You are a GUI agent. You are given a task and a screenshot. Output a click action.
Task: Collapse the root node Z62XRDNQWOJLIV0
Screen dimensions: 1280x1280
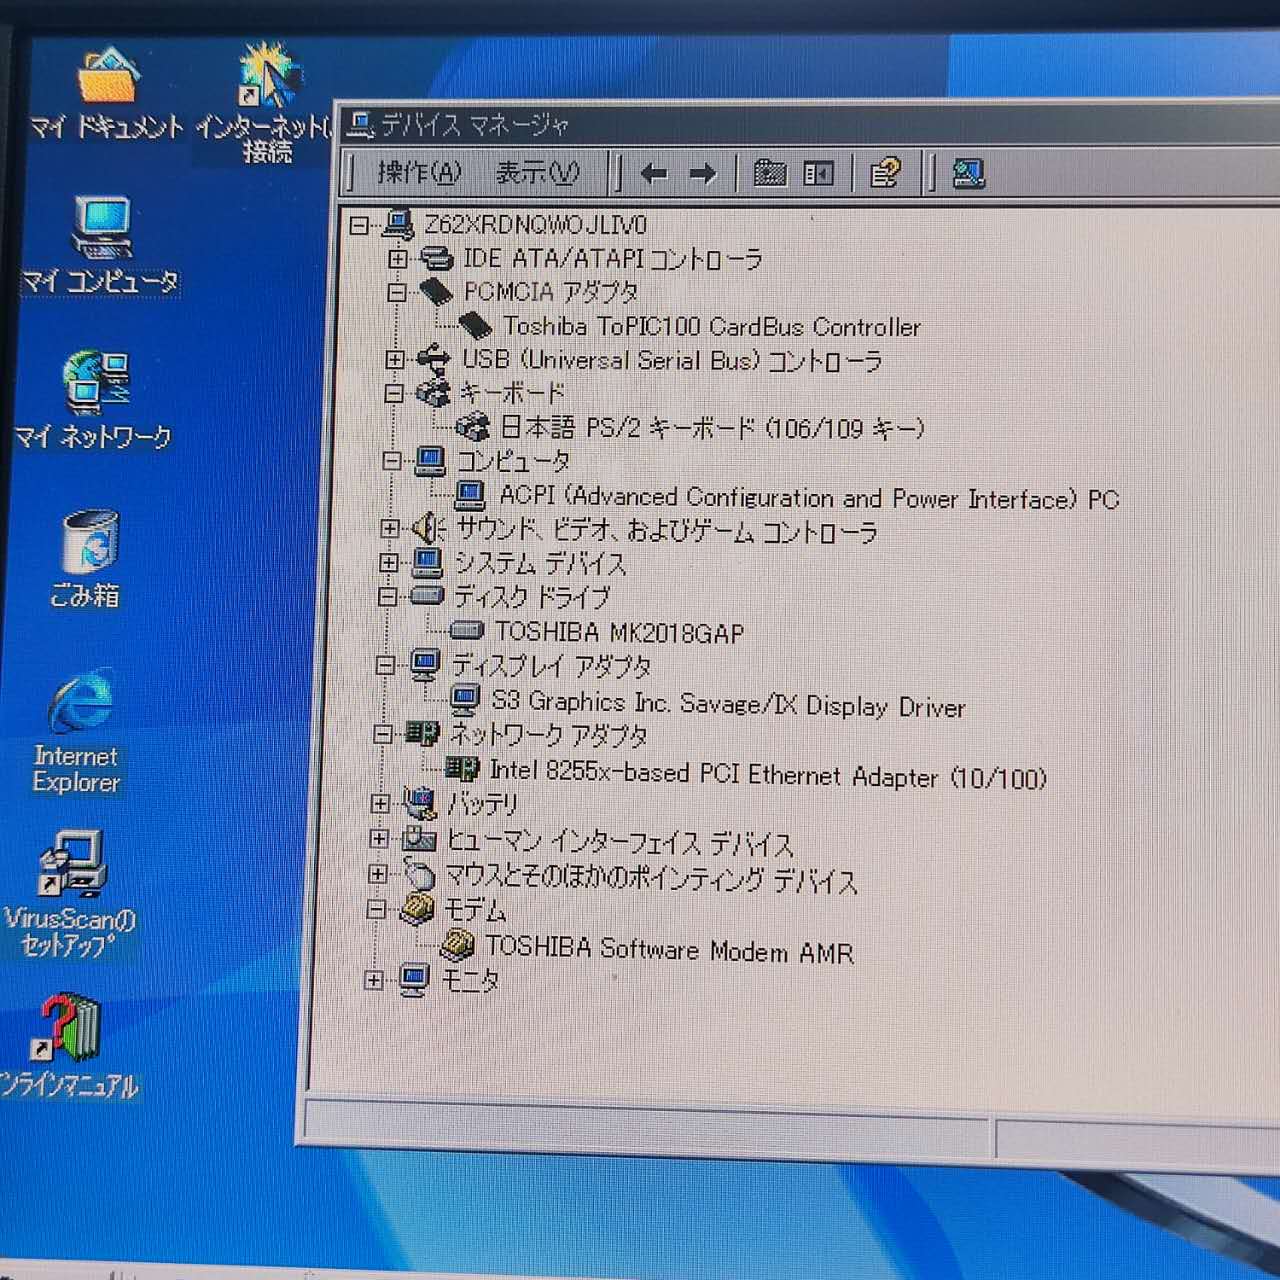(x=360, y=226)
